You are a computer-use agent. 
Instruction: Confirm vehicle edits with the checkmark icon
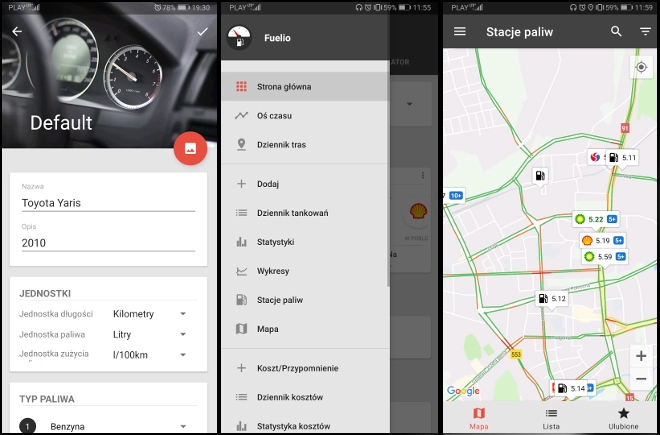202,32
